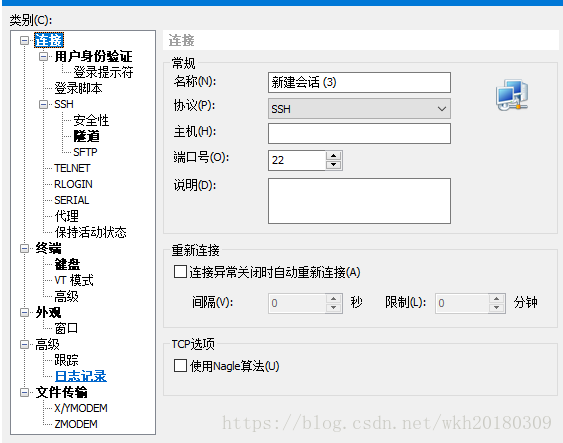Select 终端 in the category tree
The image size is (563, 443).
[48, 248]
